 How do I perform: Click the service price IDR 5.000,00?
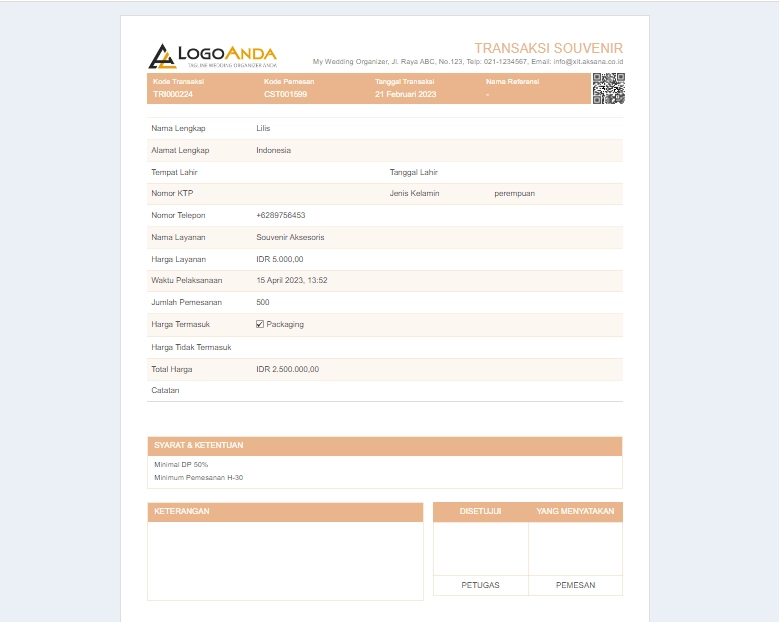tap(279, 259)
